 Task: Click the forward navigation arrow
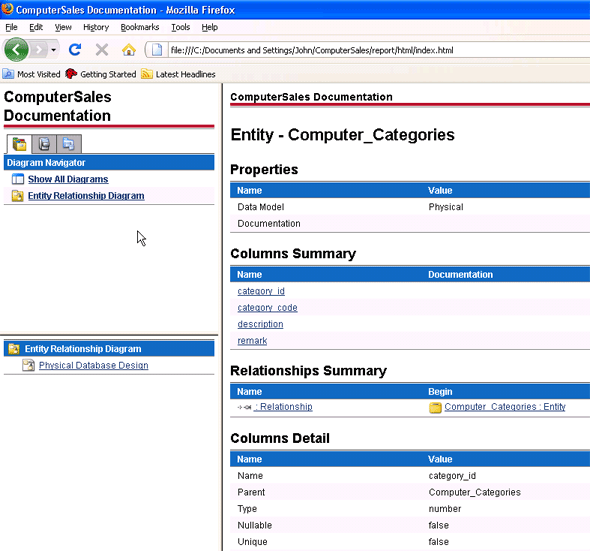[x=39, y=49]
